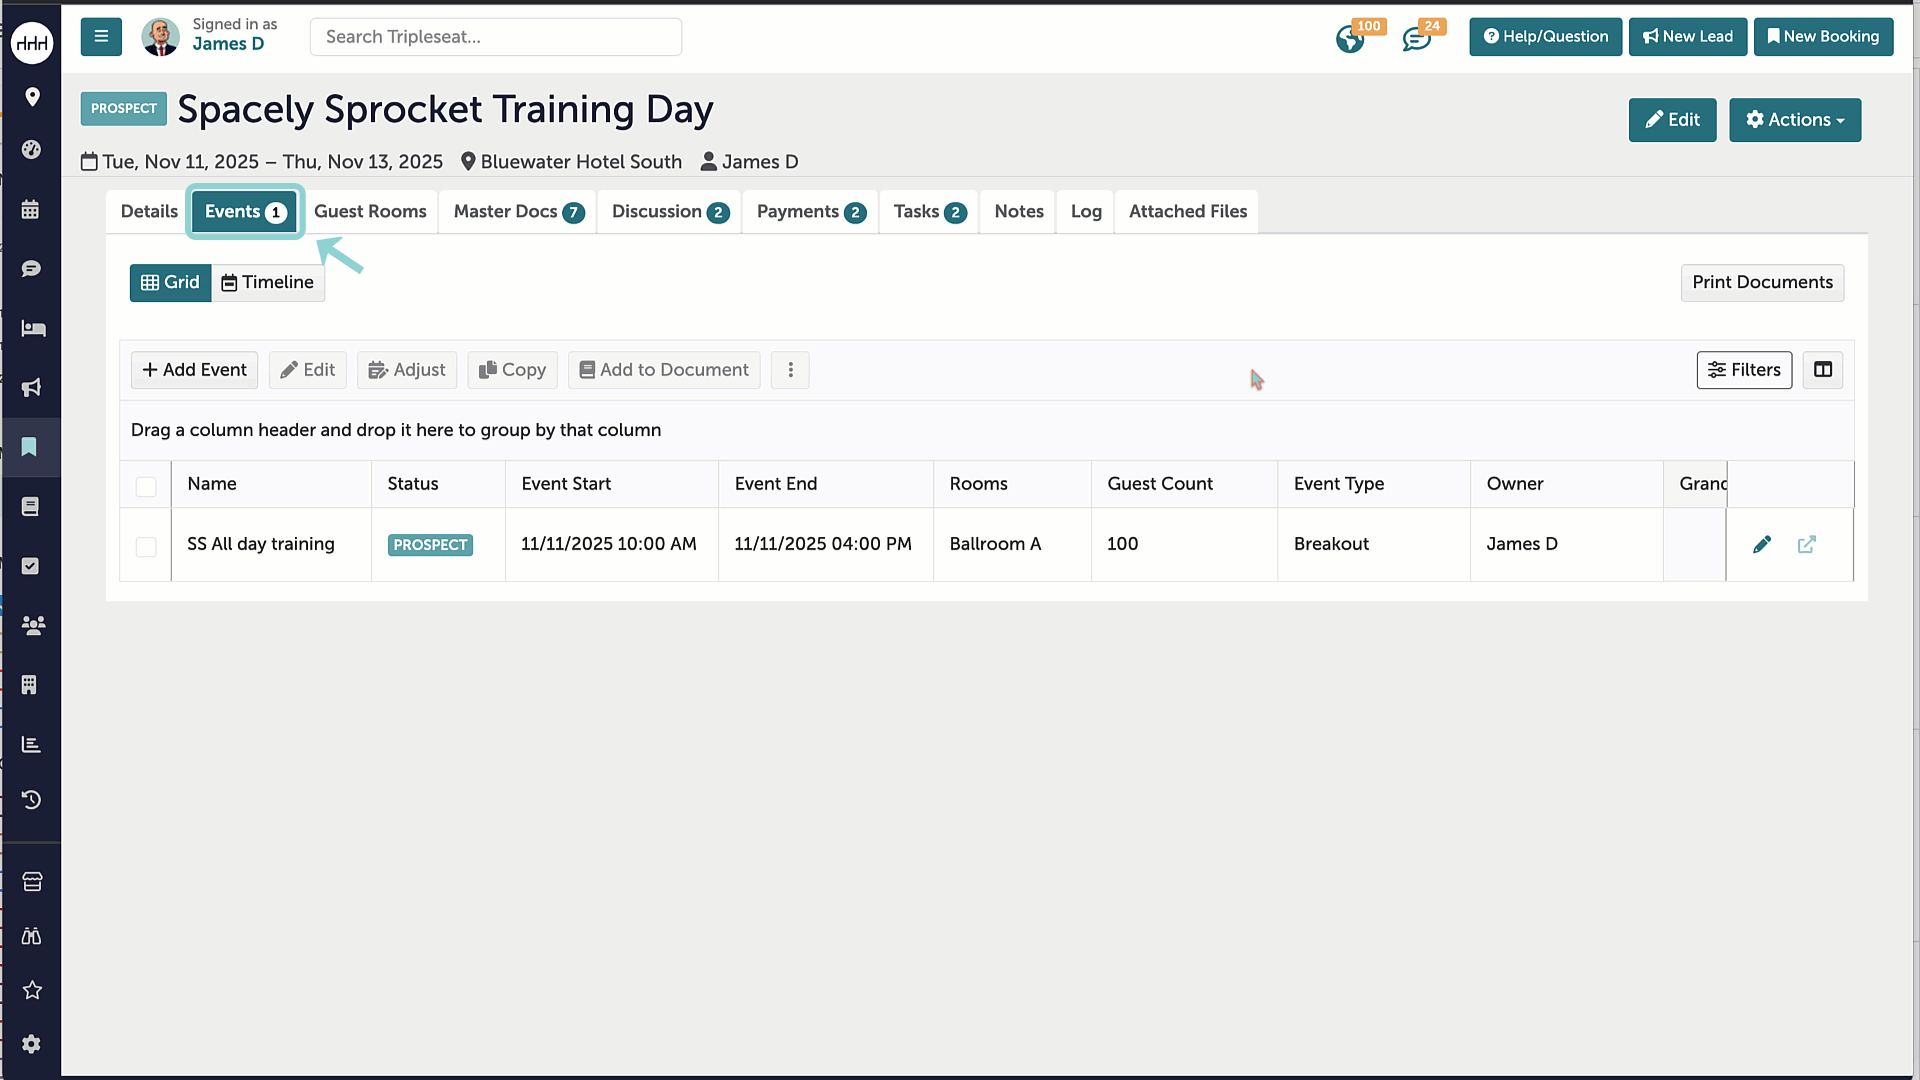Image resolution: width=1920 pixels, height=1080 pixels.
Task: Open globe notifications with 100 badge
Action: click(1351, 39)
